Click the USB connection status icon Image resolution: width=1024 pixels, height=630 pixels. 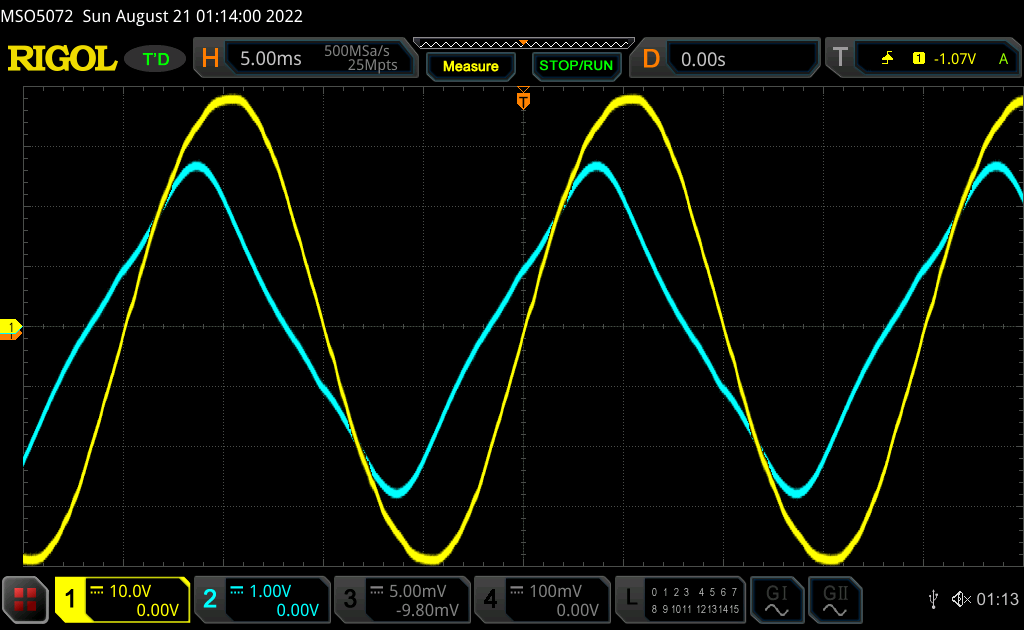click(933, 599)
